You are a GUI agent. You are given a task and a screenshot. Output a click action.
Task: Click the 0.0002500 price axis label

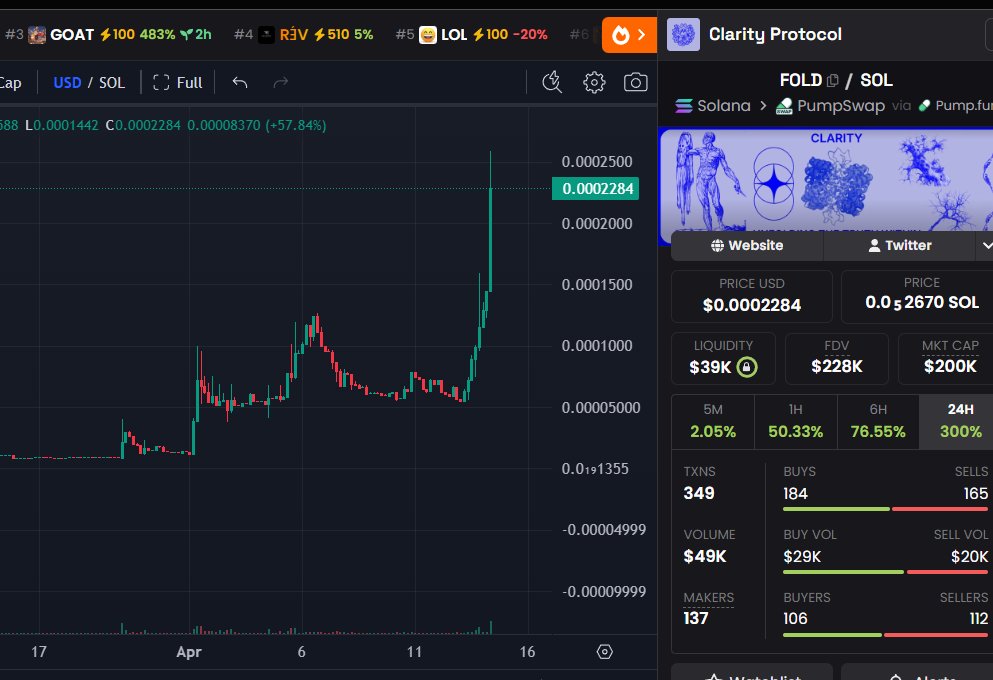pyautogui.click(x=597, y=162)
